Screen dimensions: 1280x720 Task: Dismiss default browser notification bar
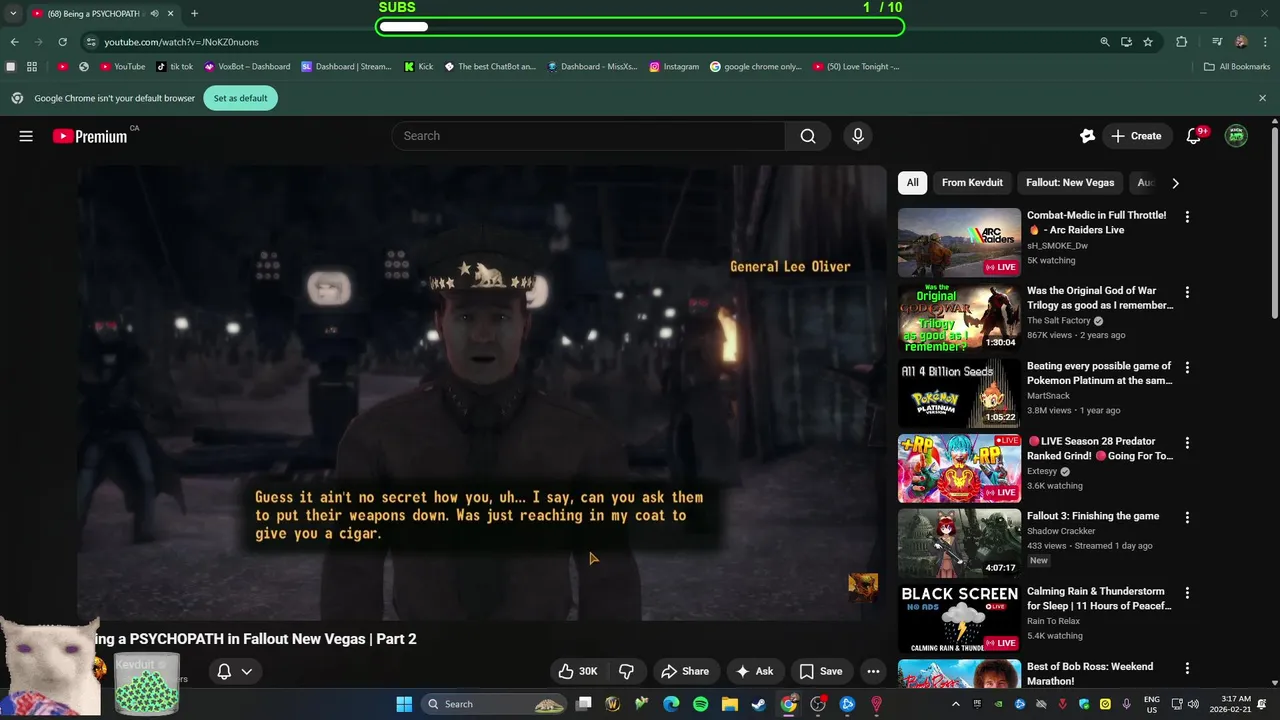click(1262, 98)
